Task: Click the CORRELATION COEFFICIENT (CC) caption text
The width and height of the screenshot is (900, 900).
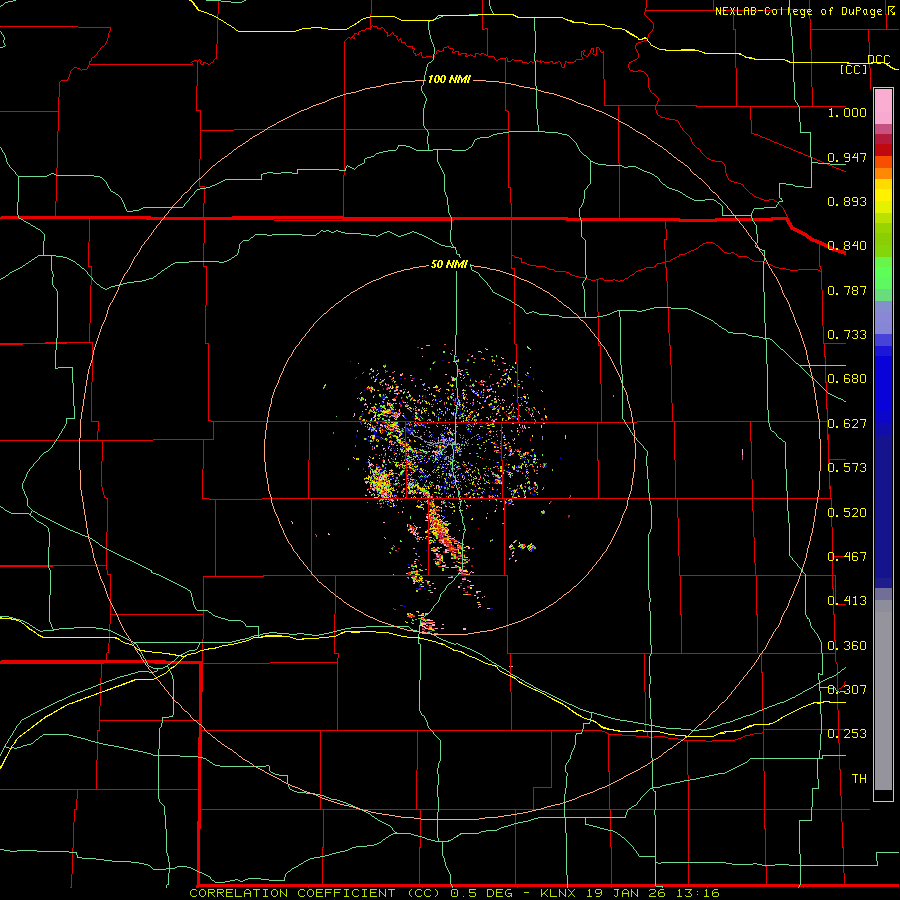Action: pos(316,893)
